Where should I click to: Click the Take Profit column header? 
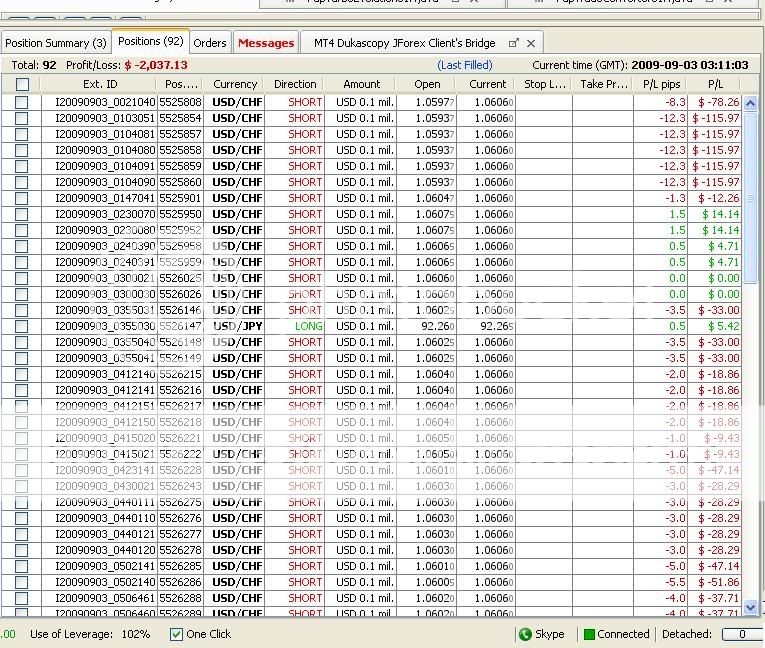pos(603,84)
